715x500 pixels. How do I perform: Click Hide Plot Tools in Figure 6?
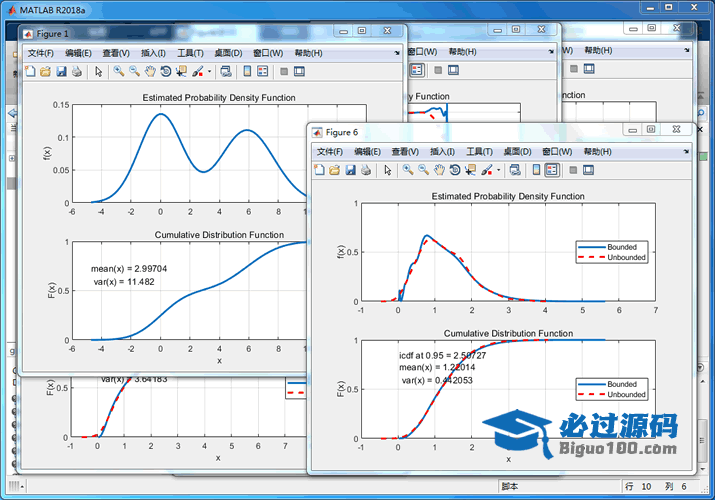(573, 170)
